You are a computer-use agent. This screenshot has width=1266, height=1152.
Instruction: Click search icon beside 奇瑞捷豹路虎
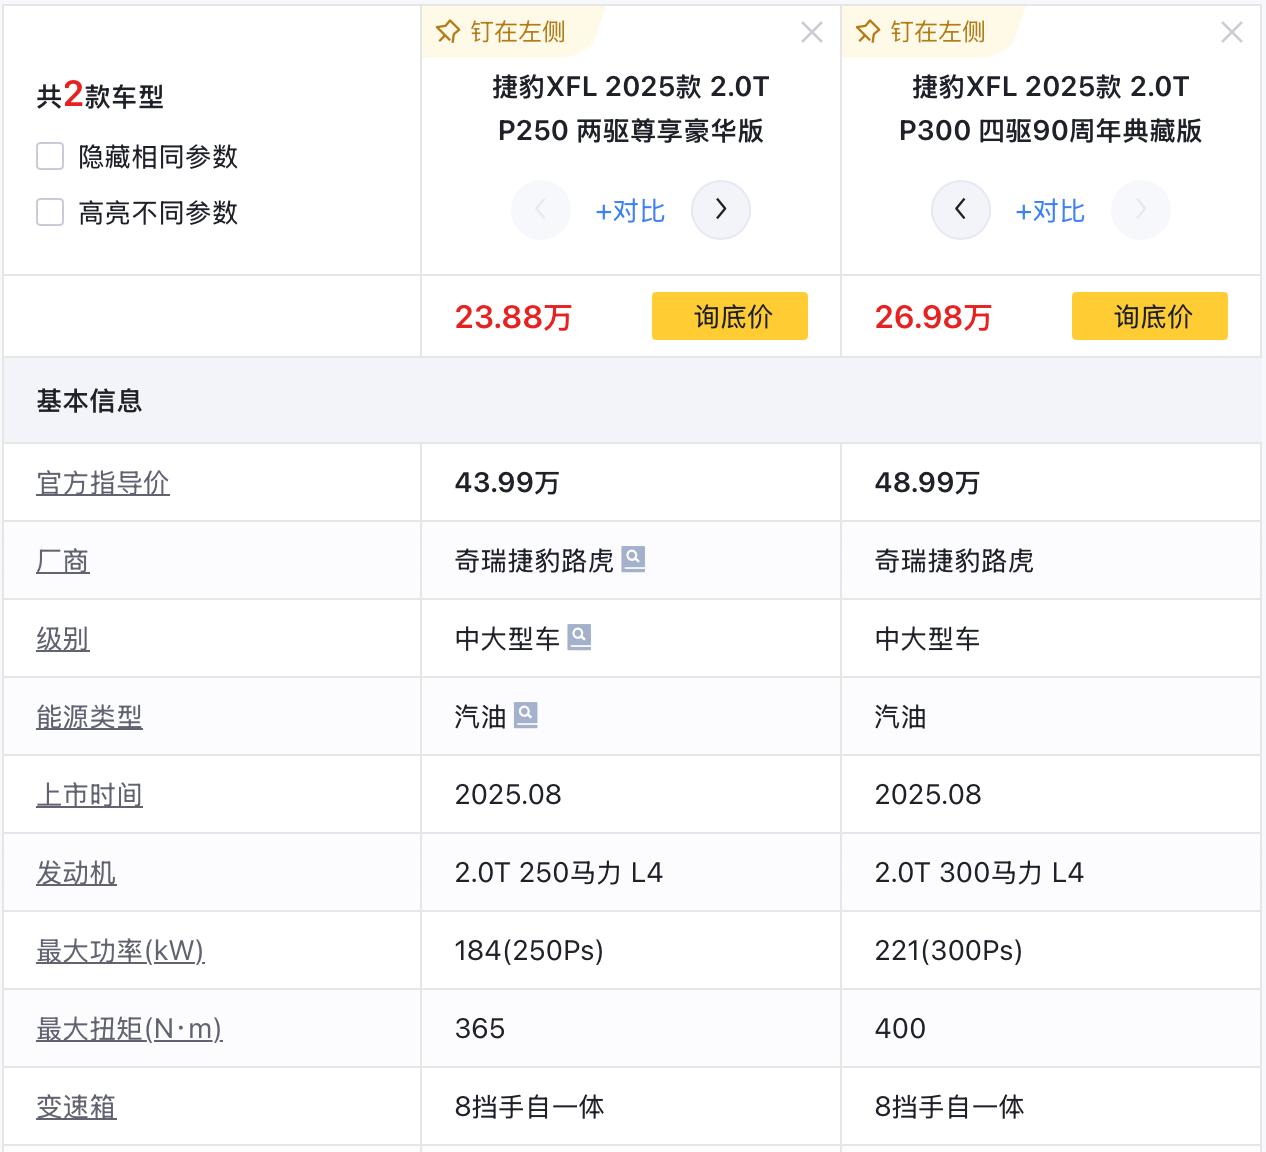pos(633,558)
